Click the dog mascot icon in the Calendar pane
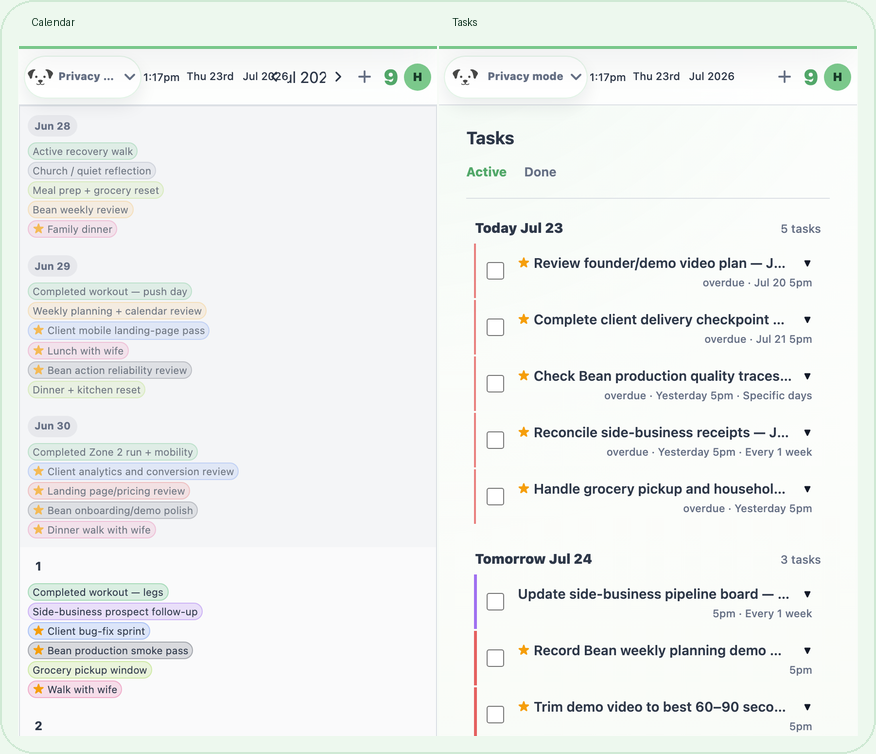This screenshot has width=876, height=754. point(40,77)
